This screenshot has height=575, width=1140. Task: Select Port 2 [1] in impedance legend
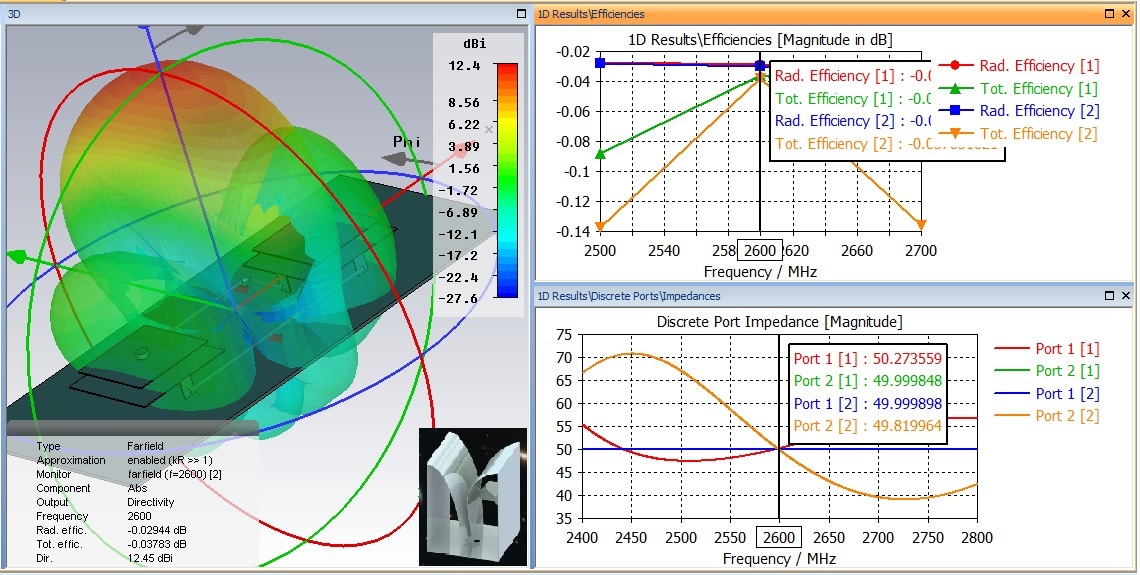tap(1046, 371)
